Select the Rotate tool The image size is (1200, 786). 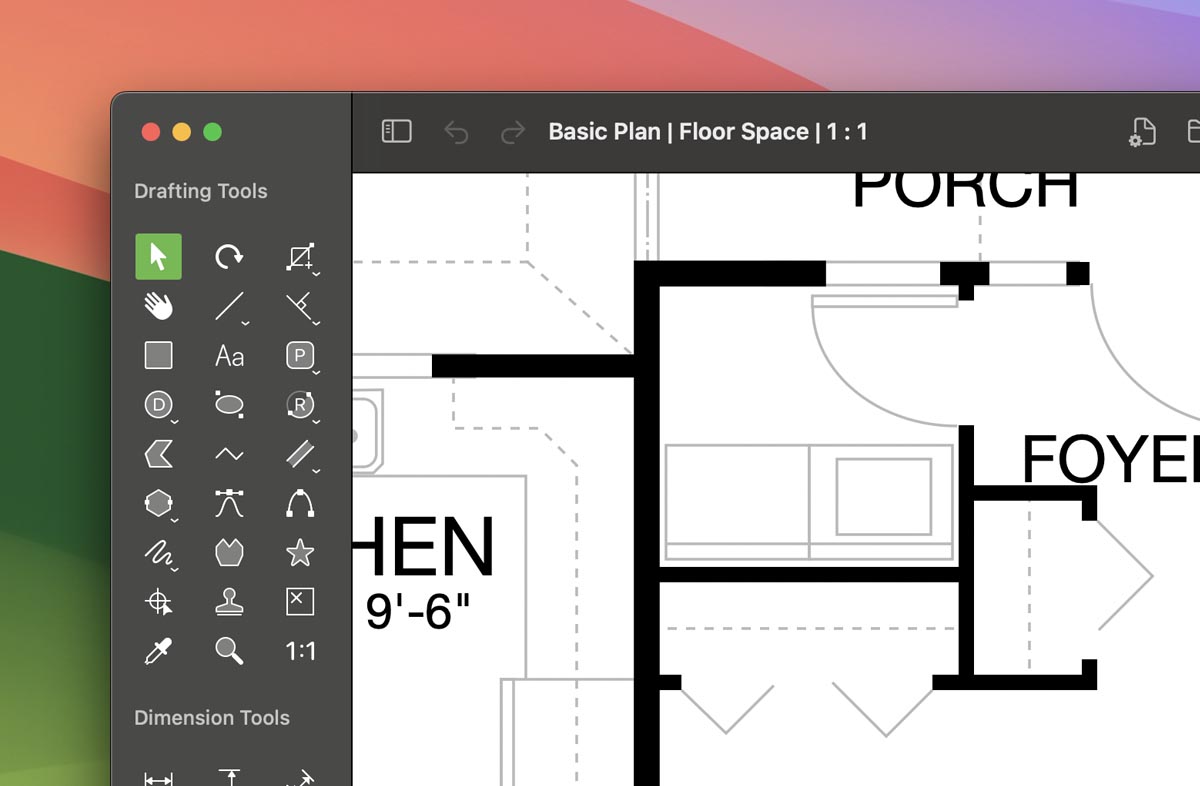coord(229,257)
